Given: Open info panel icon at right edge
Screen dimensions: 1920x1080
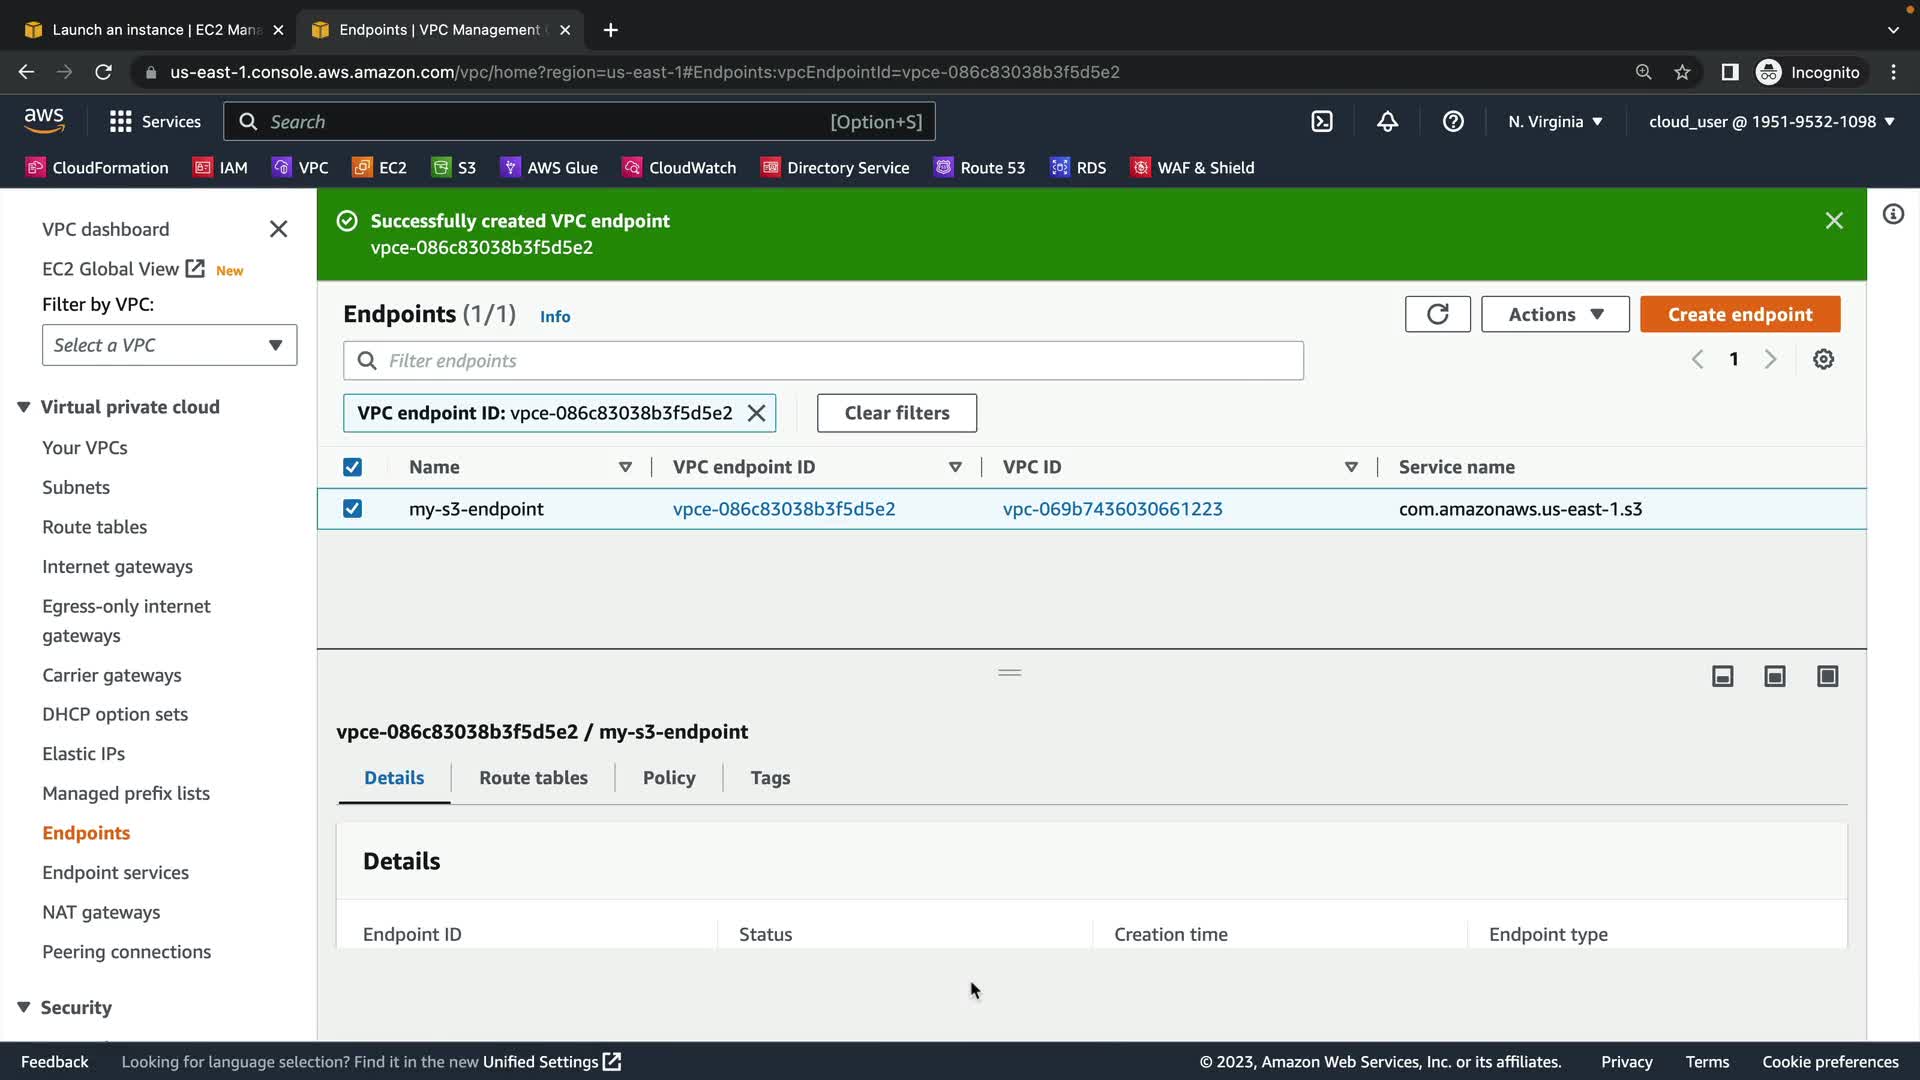Looking at the screenshot, I should pos(1893,214).
